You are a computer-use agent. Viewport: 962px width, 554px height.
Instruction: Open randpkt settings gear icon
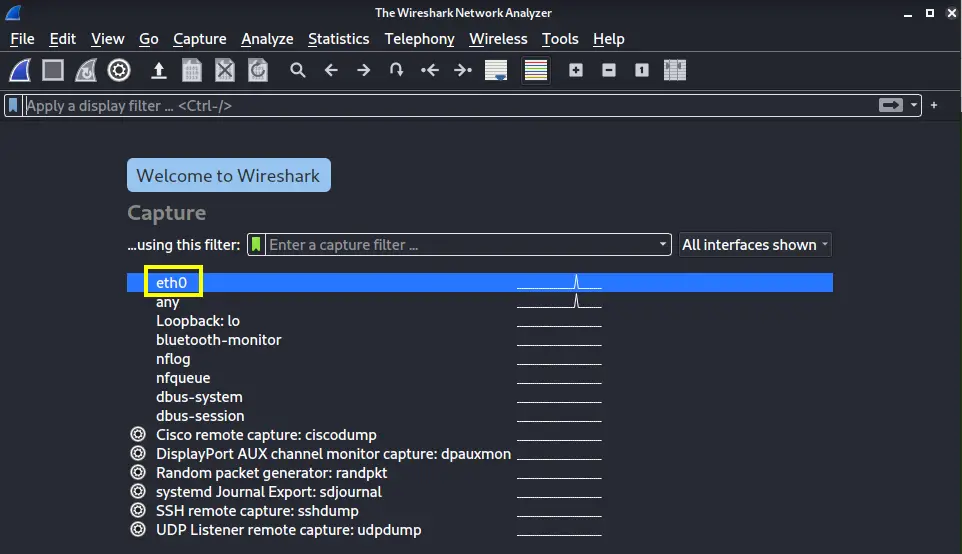point(138,472)
